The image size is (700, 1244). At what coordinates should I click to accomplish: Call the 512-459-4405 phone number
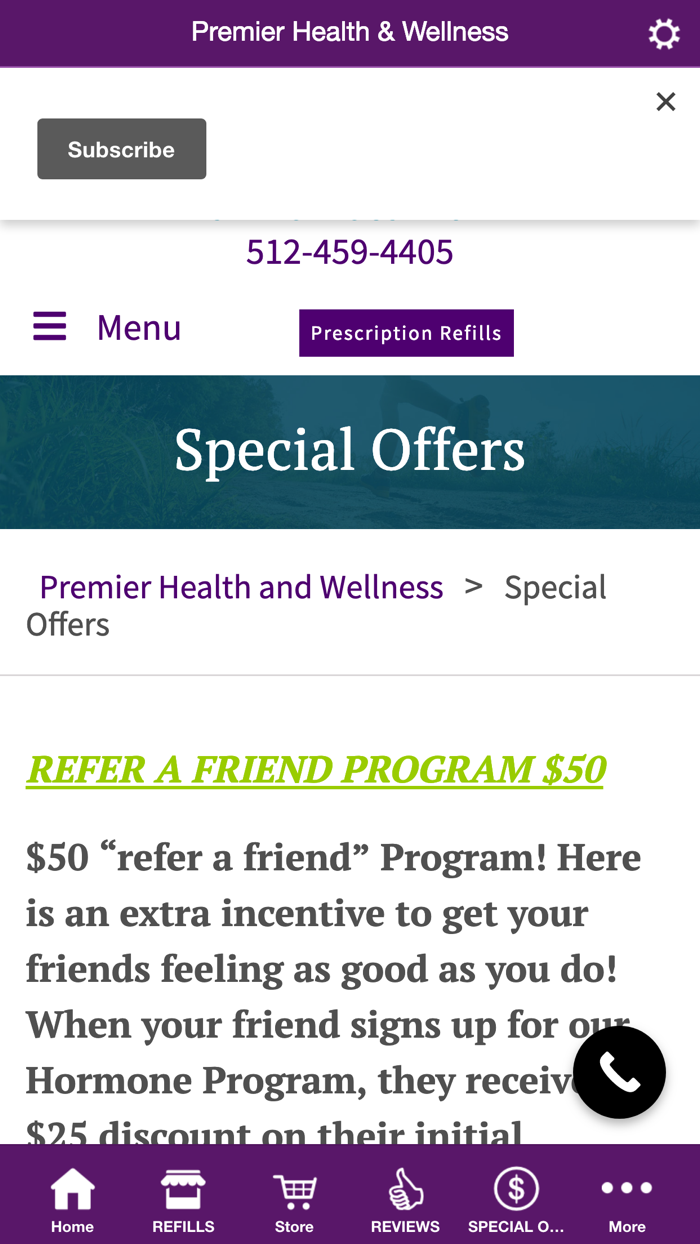(349, 251)
